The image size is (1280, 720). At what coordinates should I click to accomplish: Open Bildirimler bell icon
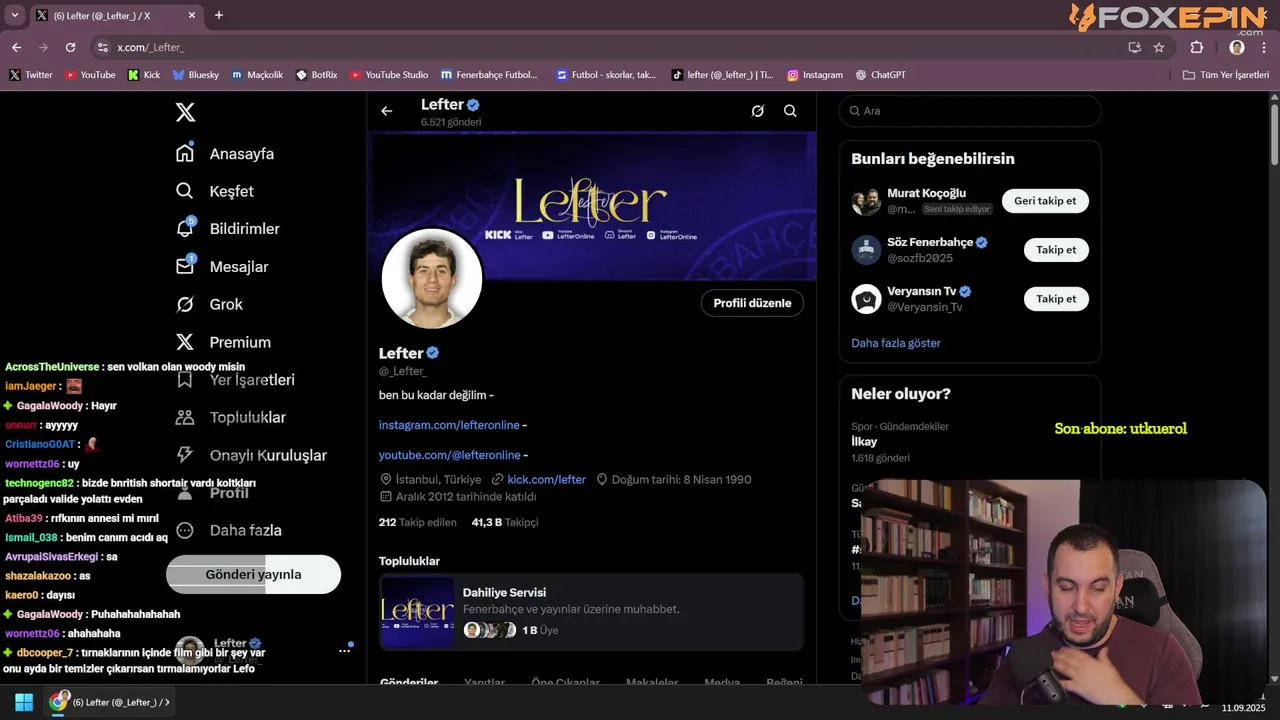coord(185,228)
